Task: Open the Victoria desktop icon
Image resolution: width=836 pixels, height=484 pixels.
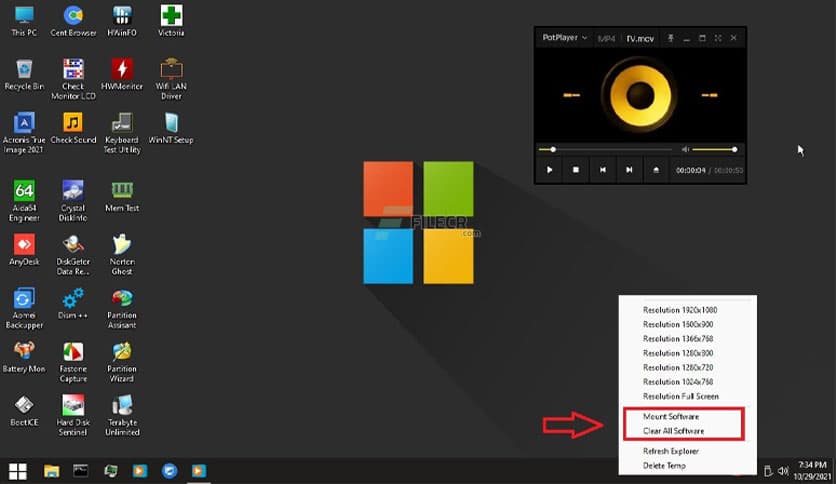Action: tap(172, 17)
